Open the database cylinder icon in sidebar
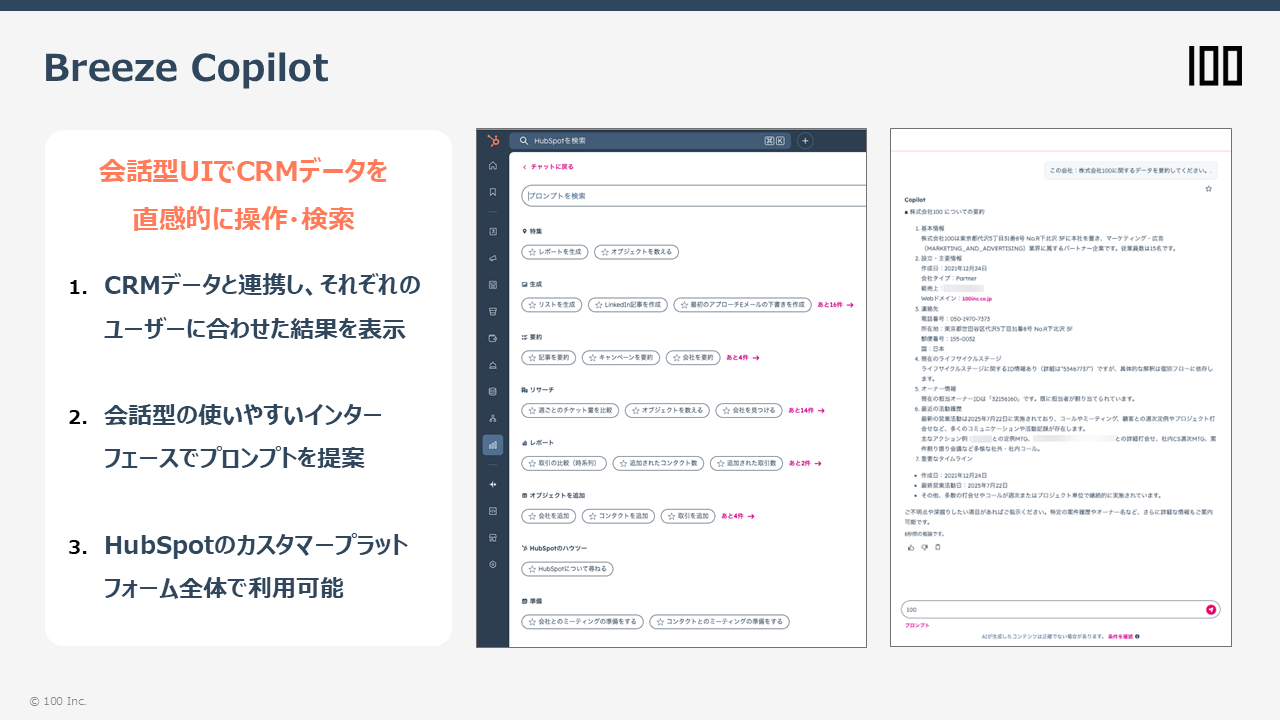Screen dimensions: 1280x720 pyautogui.click(x=492, y=391)
